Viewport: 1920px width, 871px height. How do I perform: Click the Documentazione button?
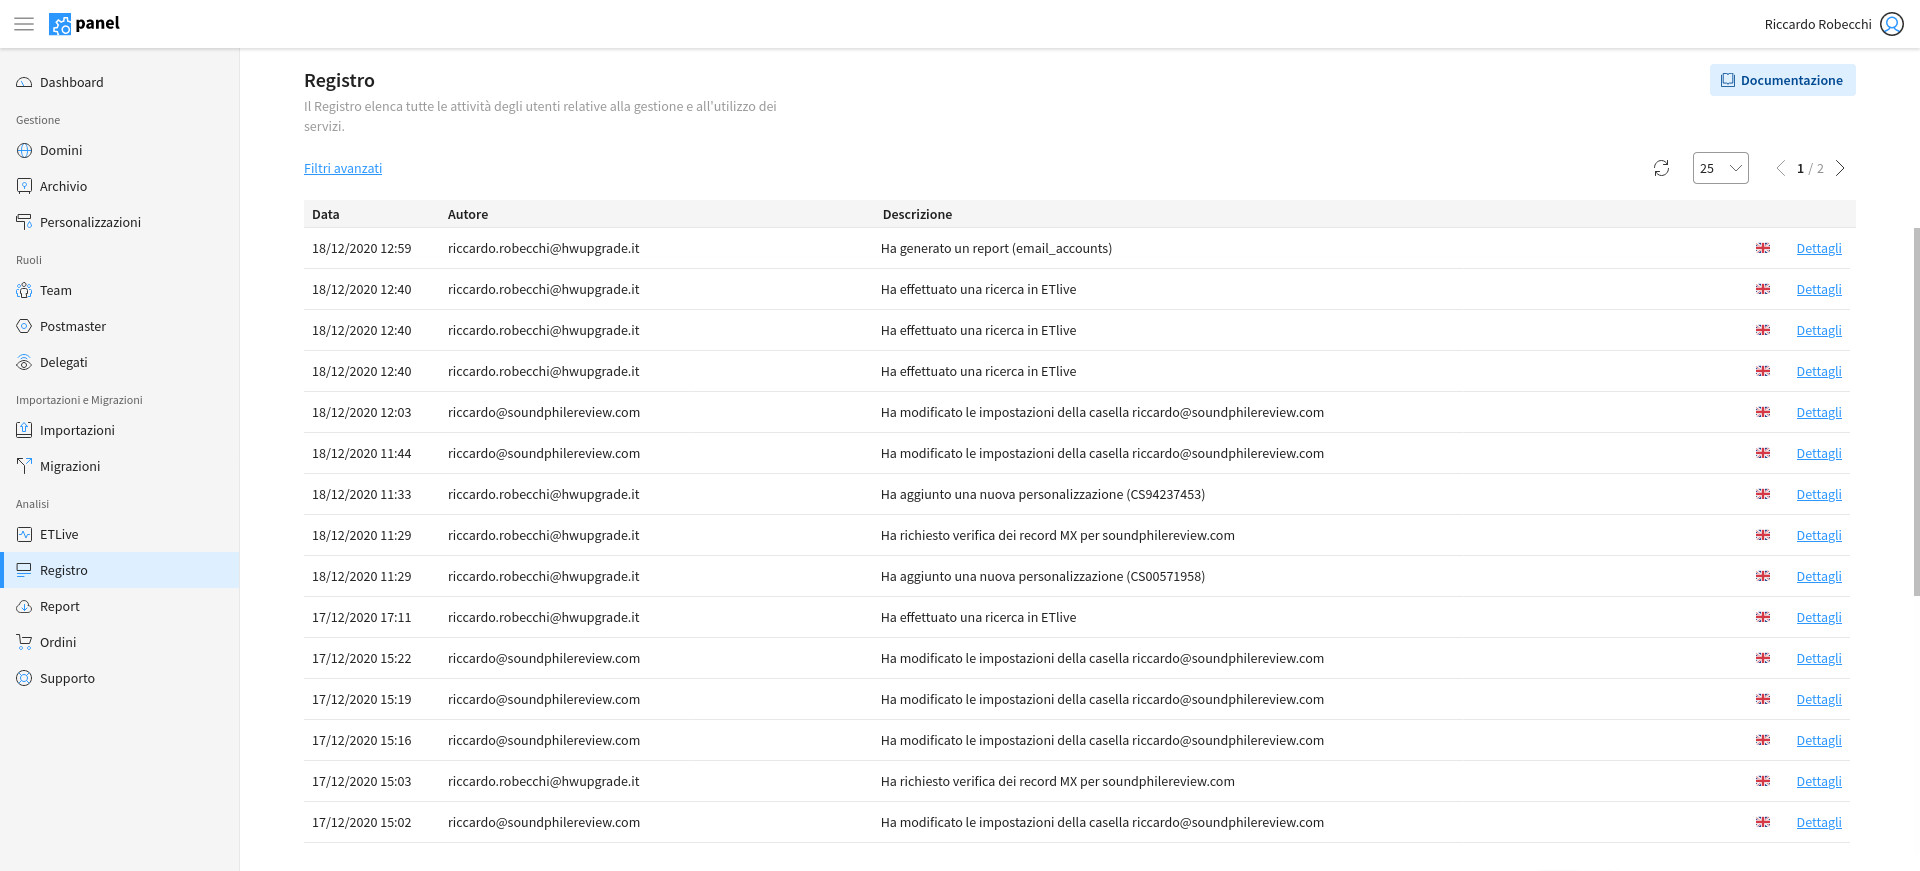coord(1782,80)
